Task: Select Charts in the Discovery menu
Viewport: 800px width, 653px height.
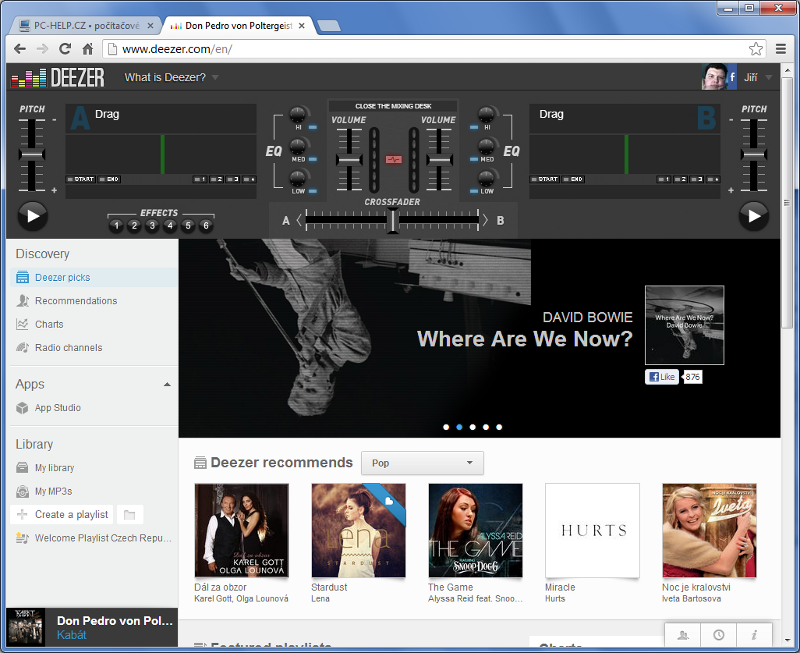Action: [x=49, y=324]
